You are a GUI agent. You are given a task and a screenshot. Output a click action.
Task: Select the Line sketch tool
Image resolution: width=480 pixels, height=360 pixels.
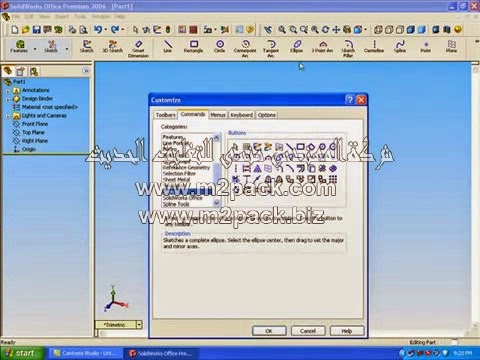(168, 46)
